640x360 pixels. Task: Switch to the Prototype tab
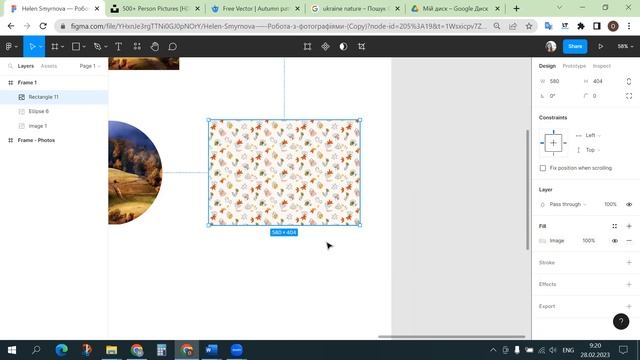(x=574, y=66)
